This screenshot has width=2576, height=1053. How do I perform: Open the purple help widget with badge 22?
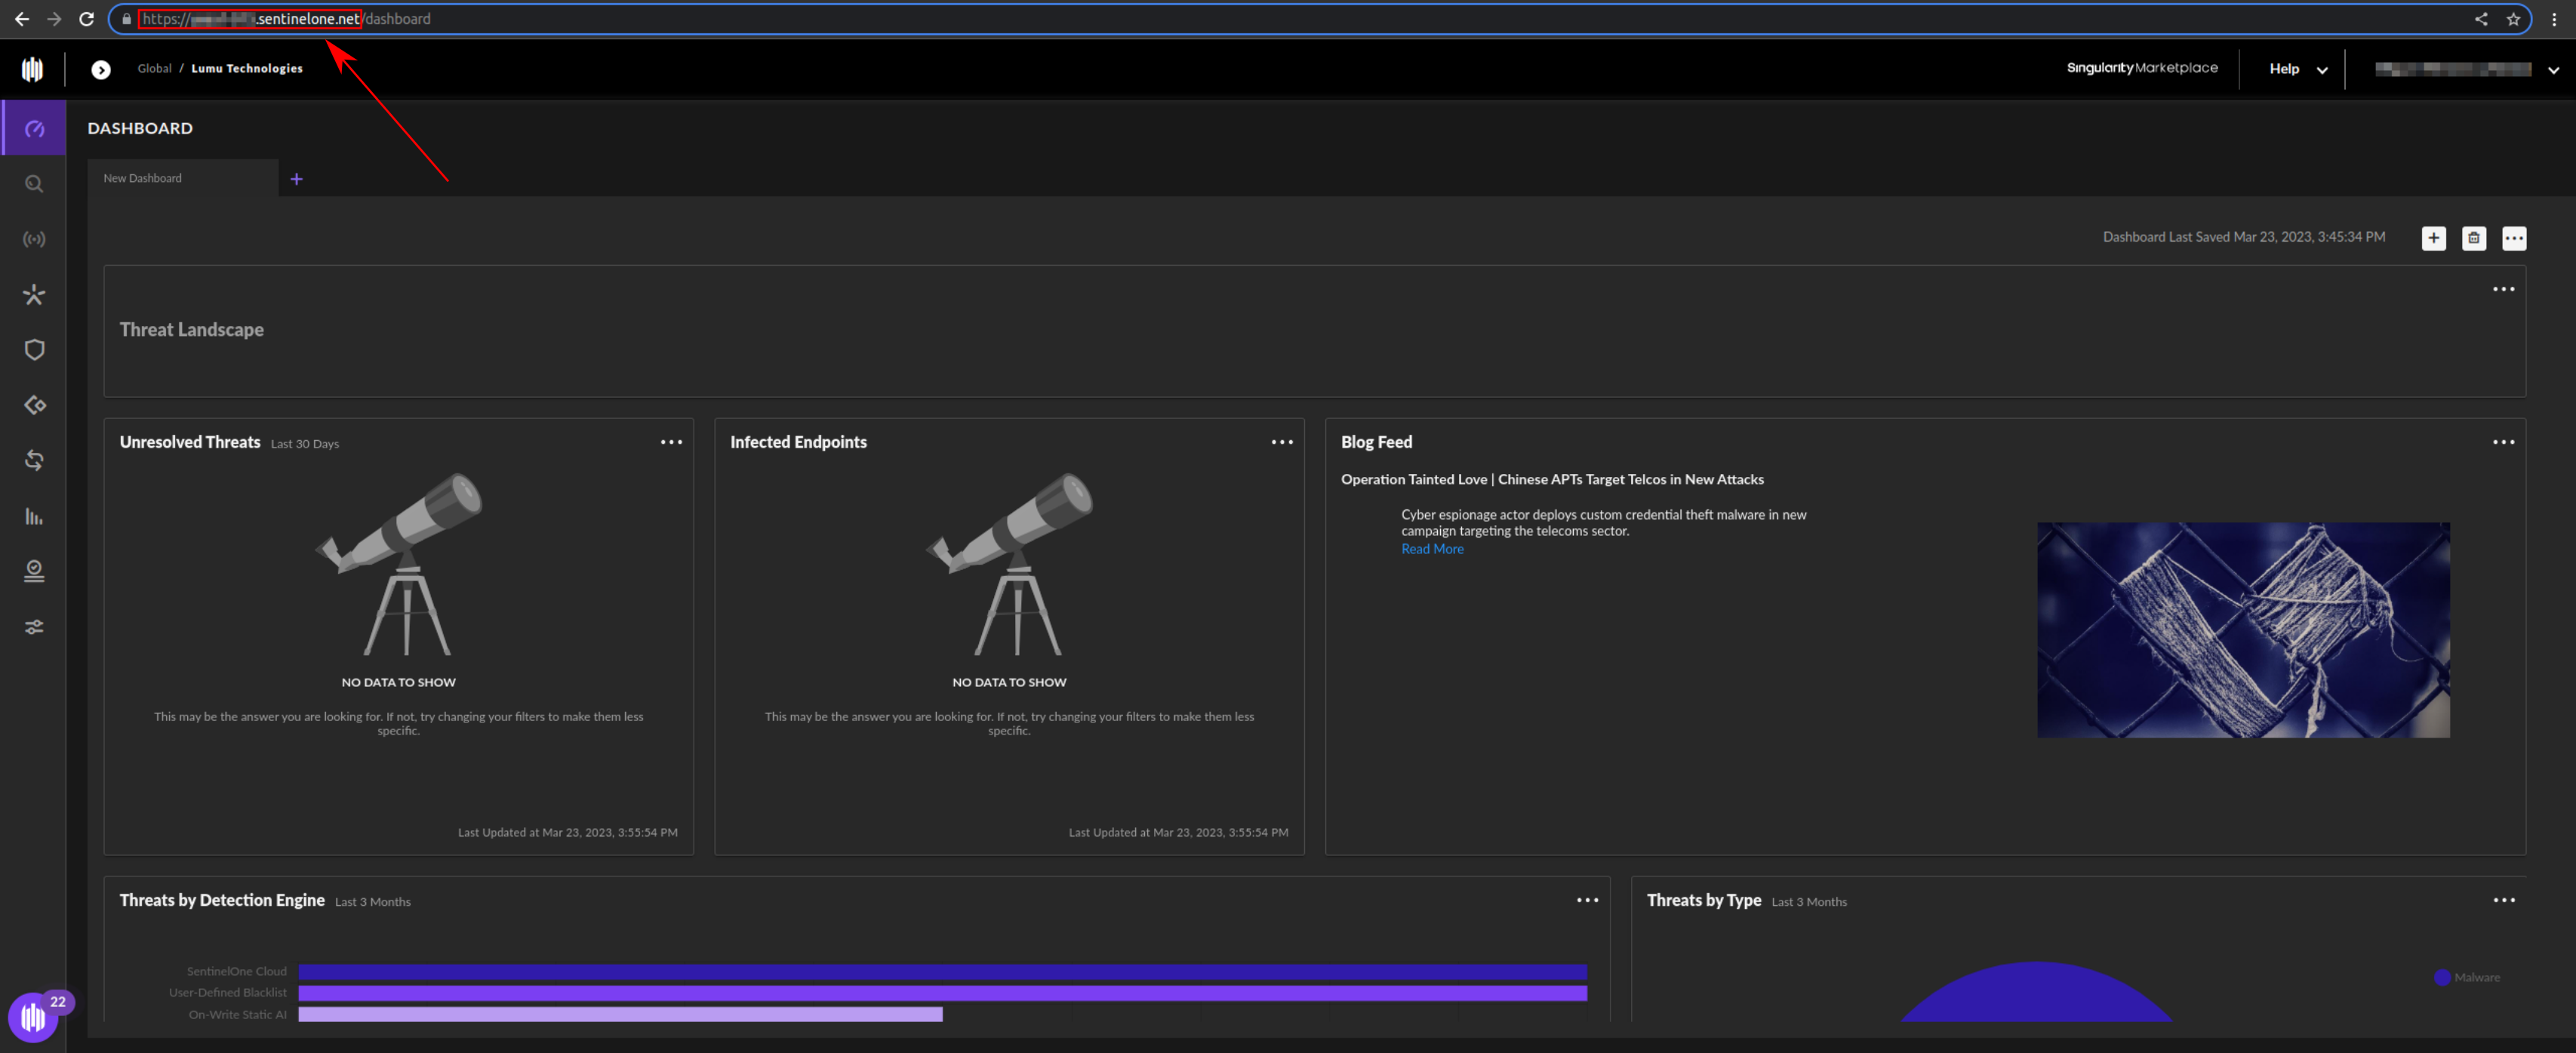33,1017
